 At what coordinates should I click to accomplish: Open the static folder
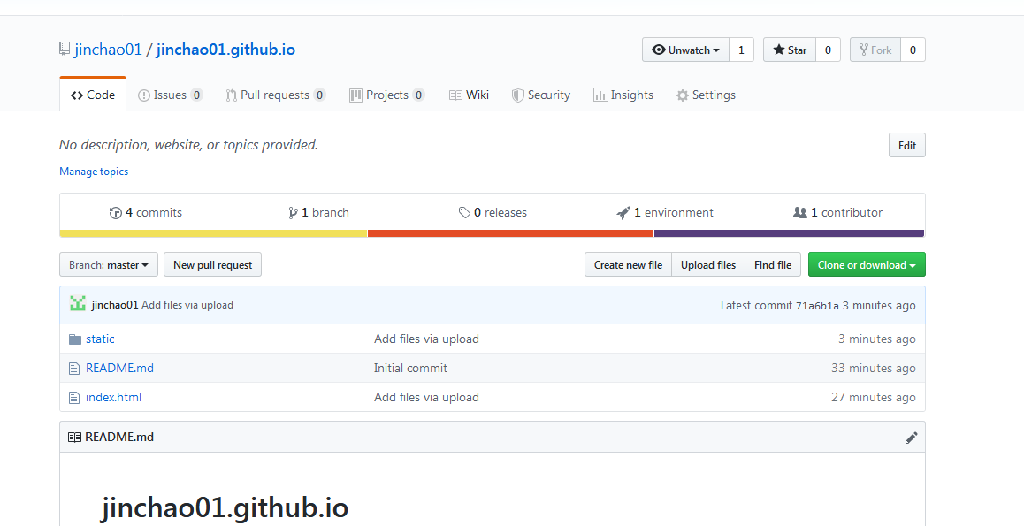click(101, 339)
